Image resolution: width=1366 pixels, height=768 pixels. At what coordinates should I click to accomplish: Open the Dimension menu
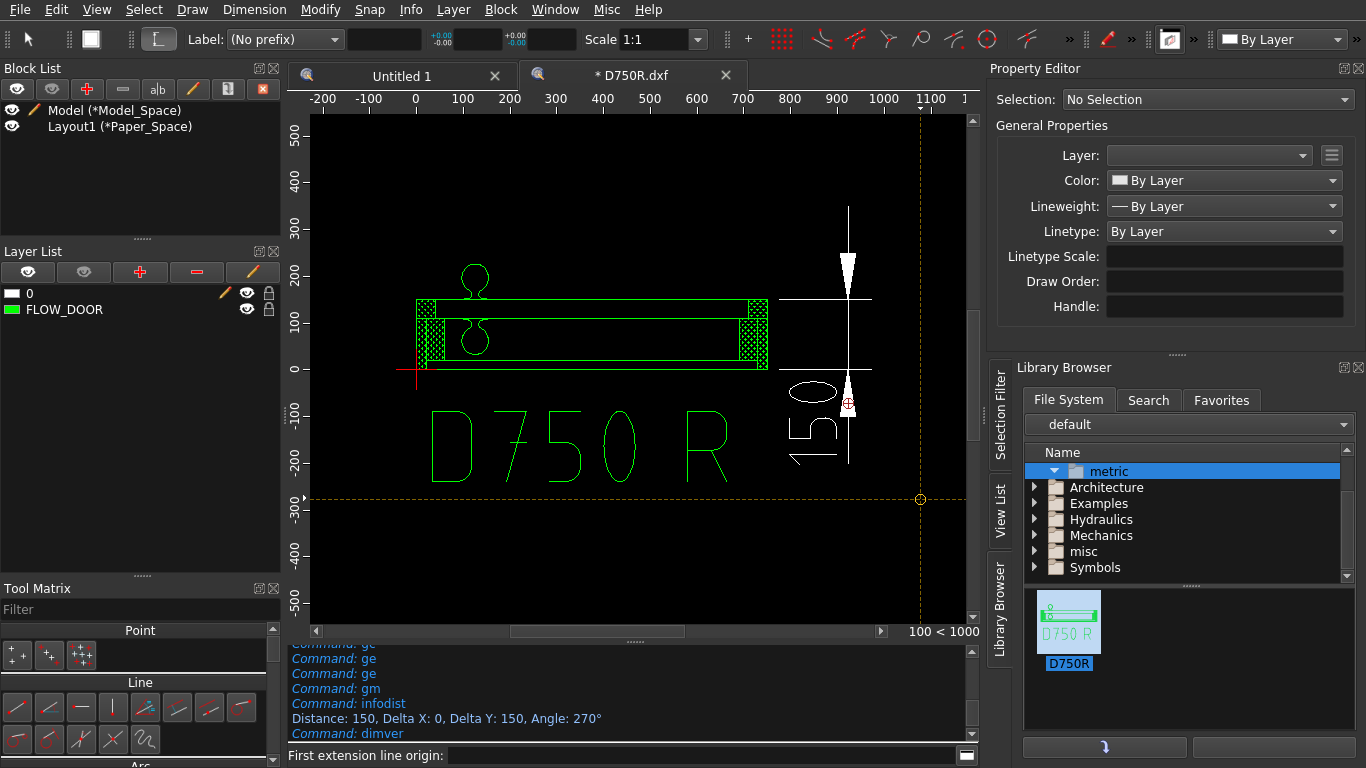tap(254, 9)
